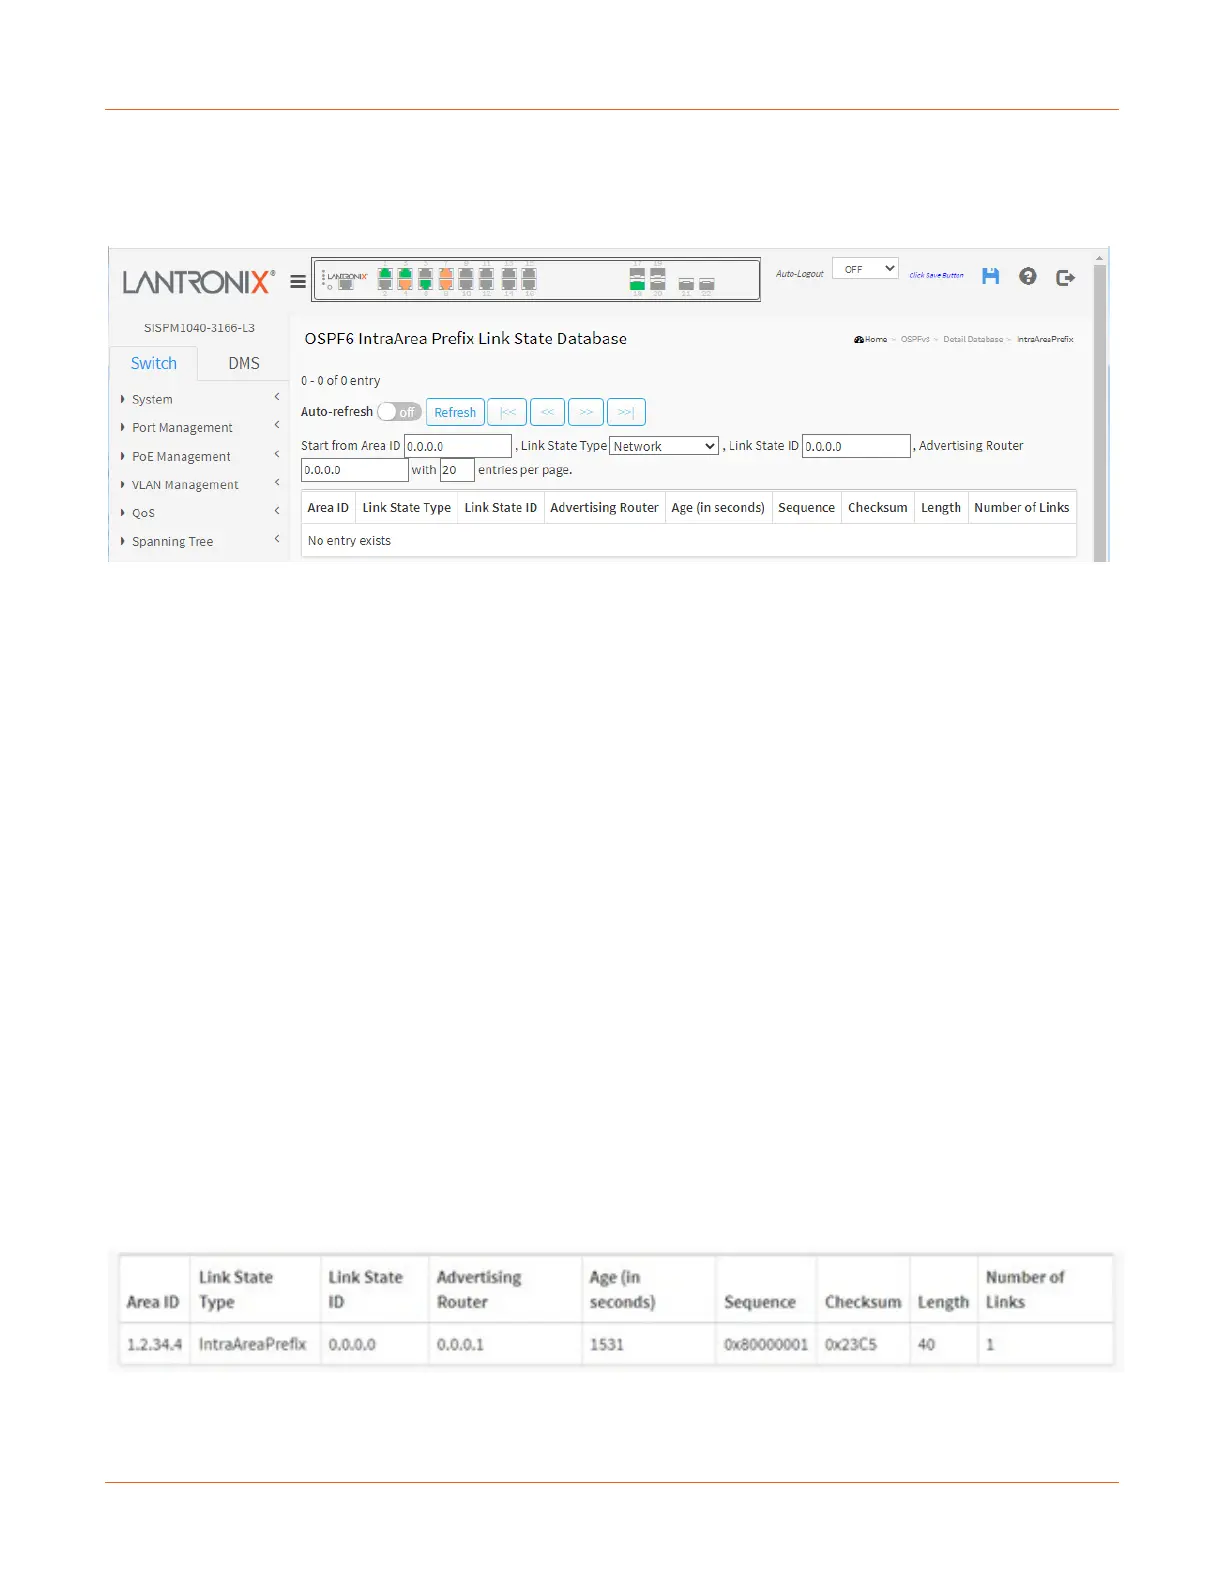Click the save configuration floppy disk icon

(x=990, y=276)
